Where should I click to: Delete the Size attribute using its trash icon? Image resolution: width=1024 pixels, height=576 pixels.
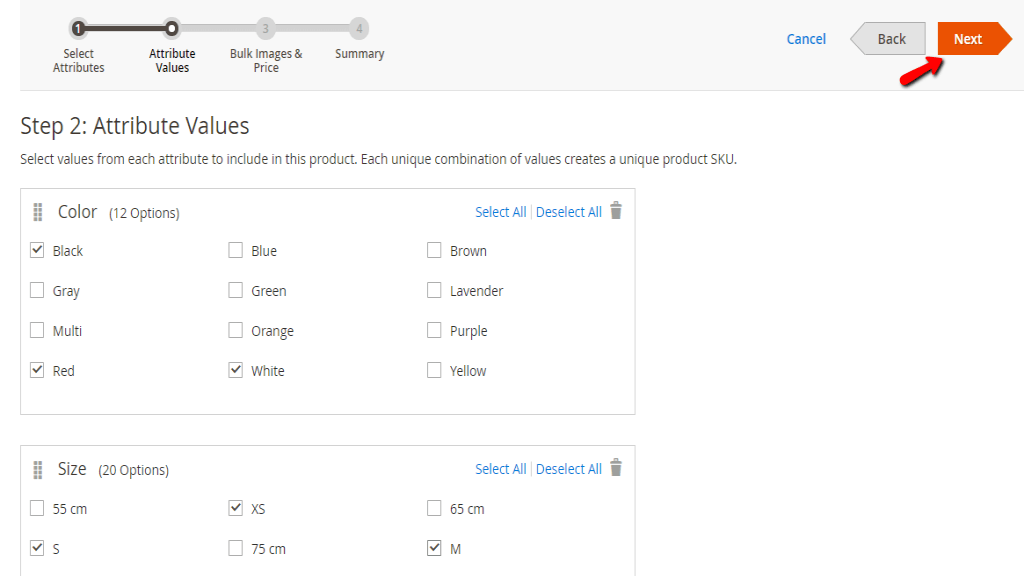[x=616, y=468]
